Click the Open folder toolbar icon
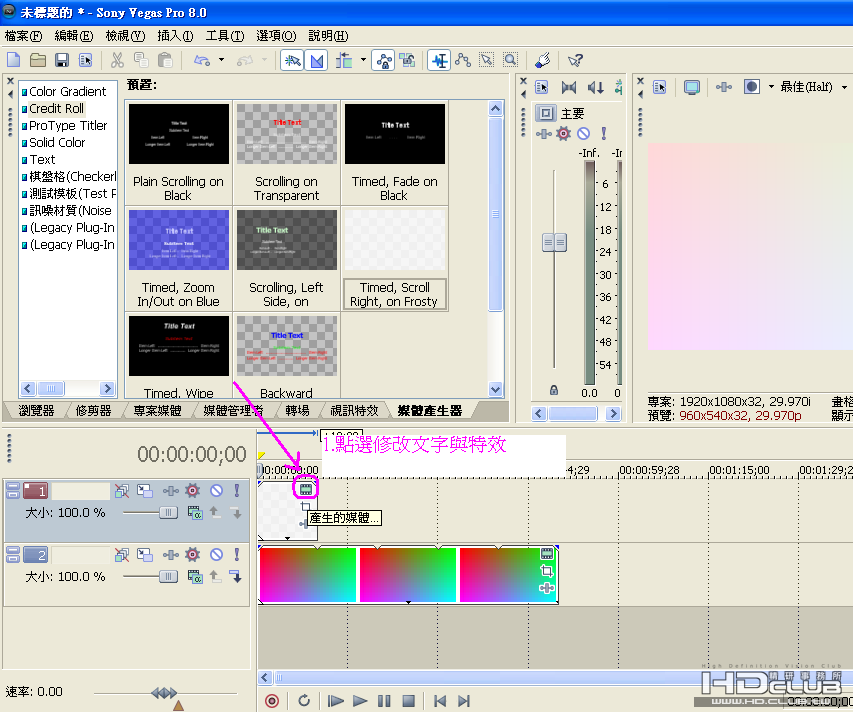 [38, 60]
